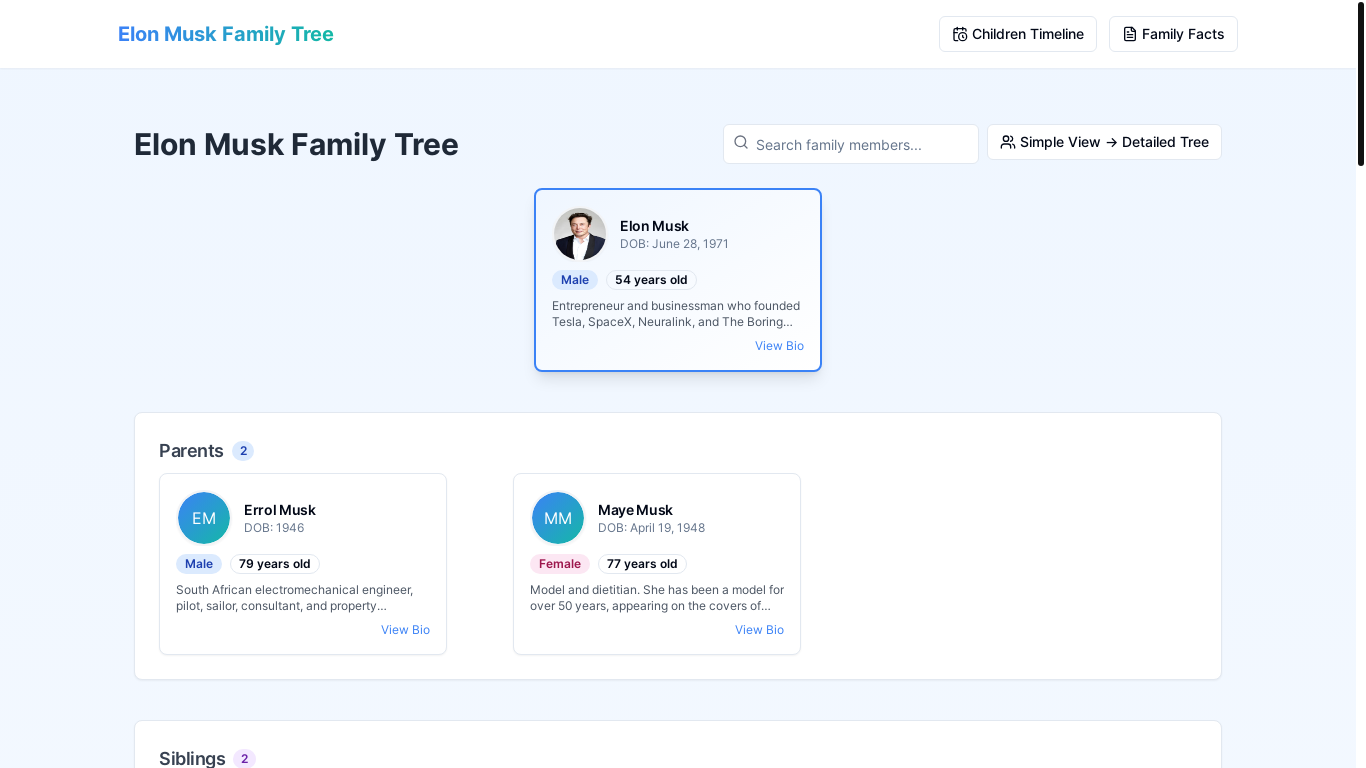Toggle Simple View to Detailed Tree
Image resolution: width=1366 pixels, height=768 pixels.
[1104, 142]
